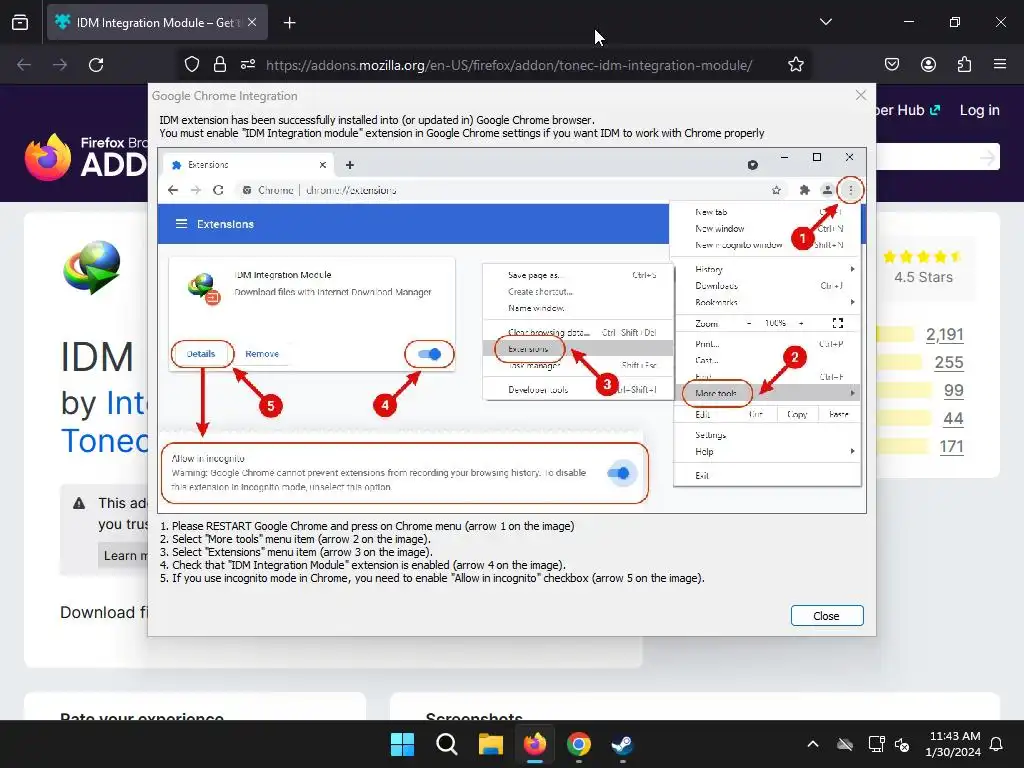Viewport: 1024px width, 768px height.
Task: Open the tracking protection shield panel
Action: point(191,65)
